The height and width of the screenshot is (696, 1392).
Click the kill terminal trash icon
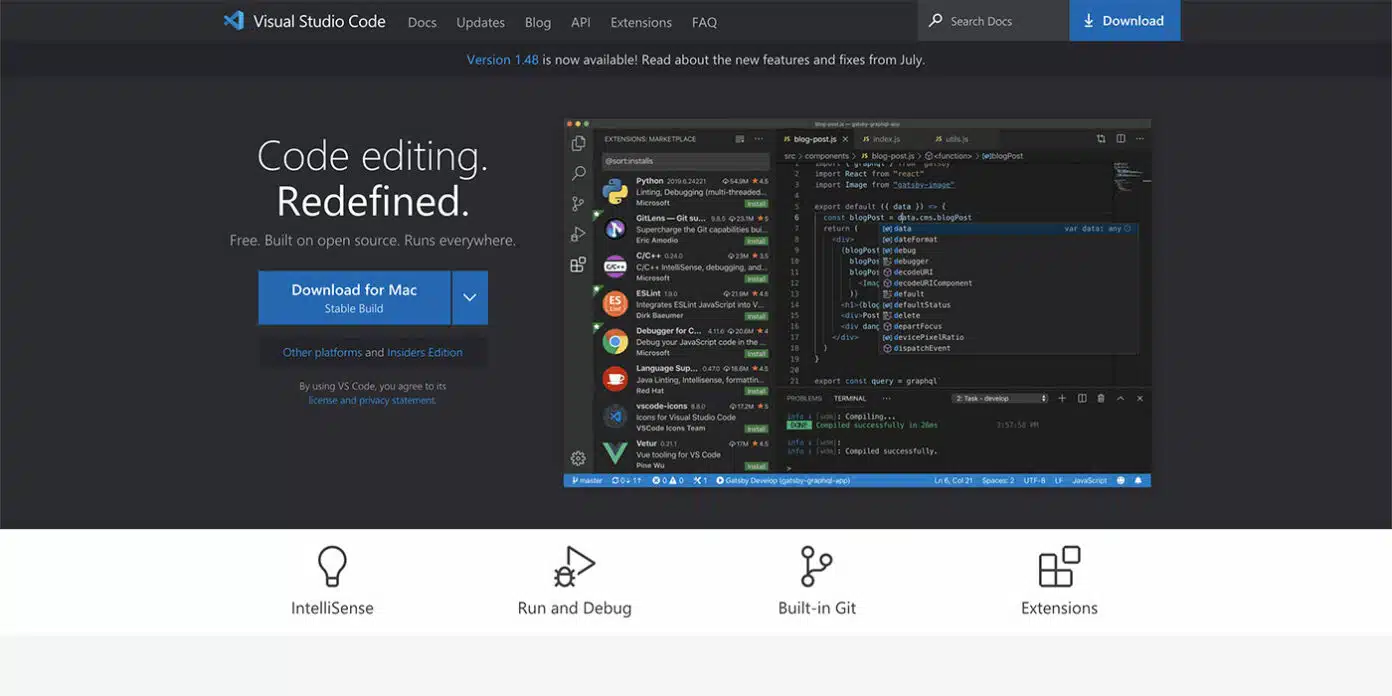(x=1101, y=398)
